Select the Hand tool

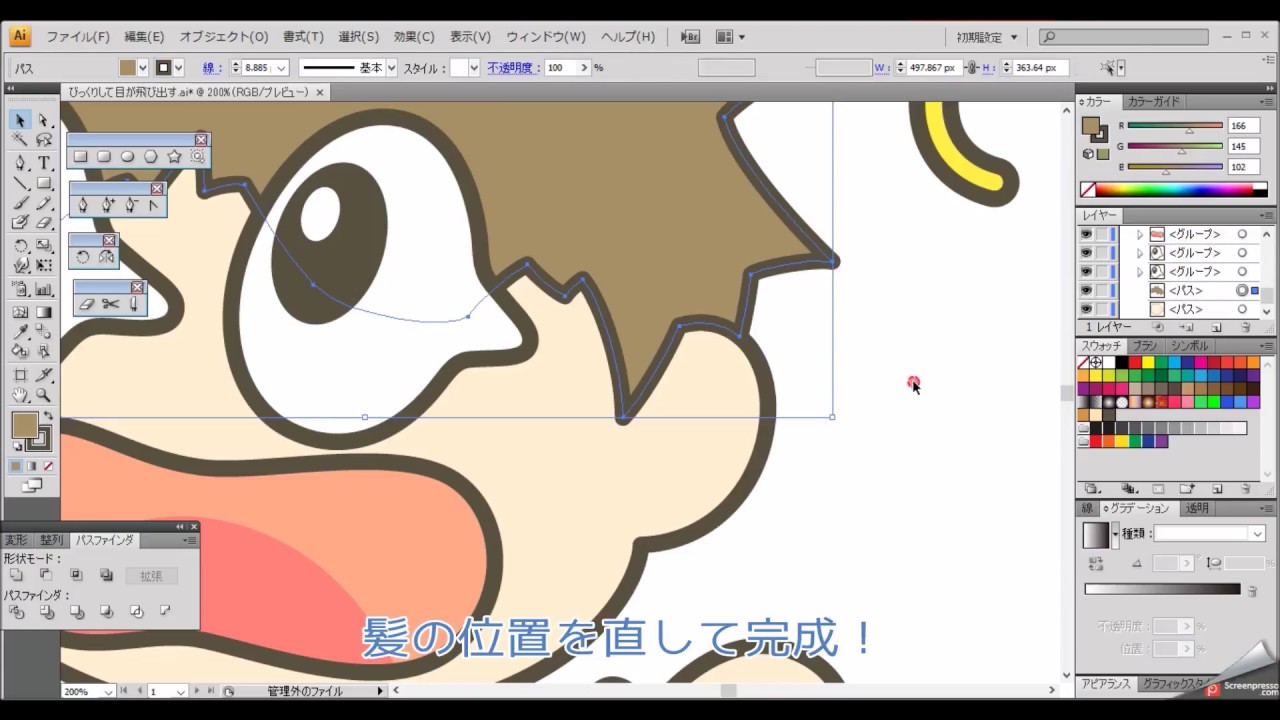pos(20,396)
